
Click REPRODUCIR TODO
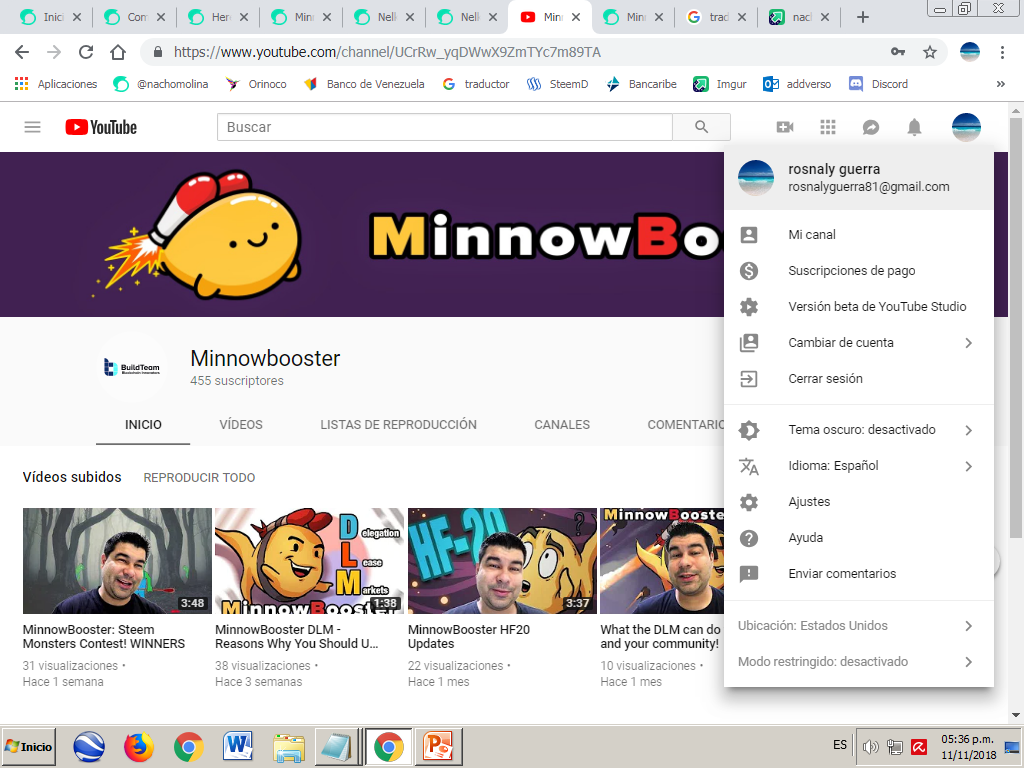[199, 478]
